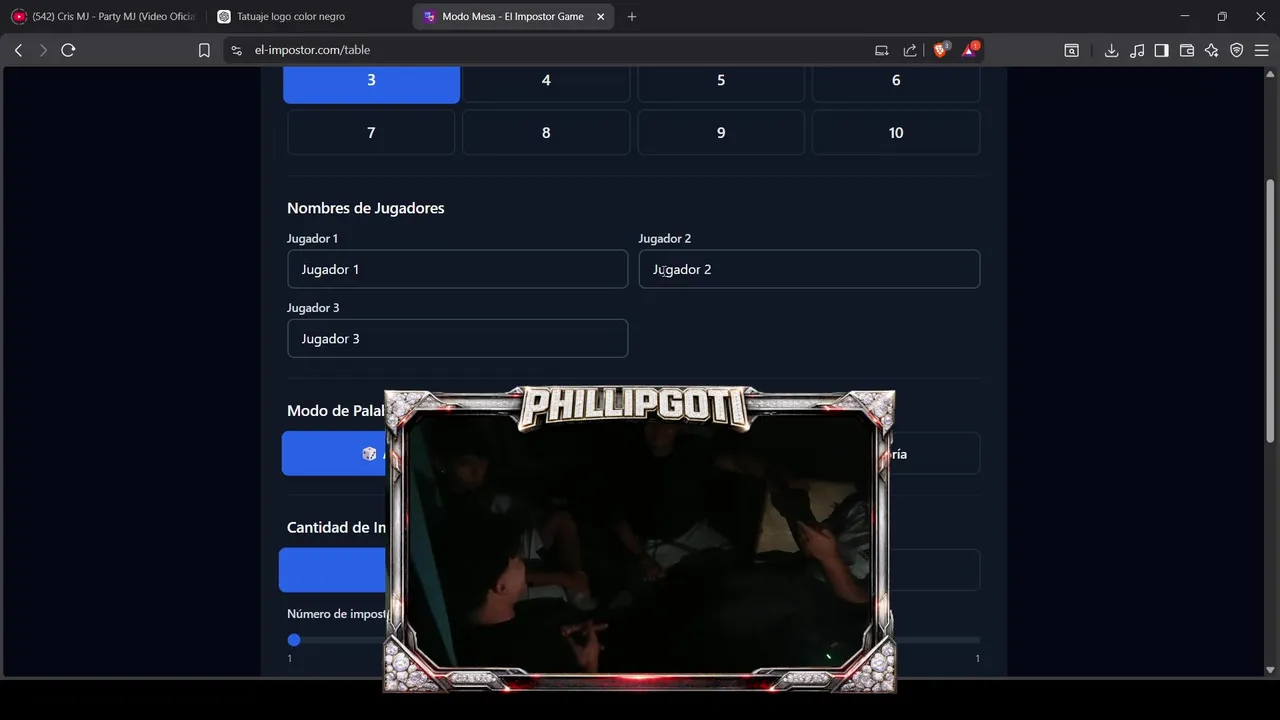This screenshot has width=1280, height=720.
Task: Restore down the browser window
Action: pyautogui.click(x=1222, y=16)
